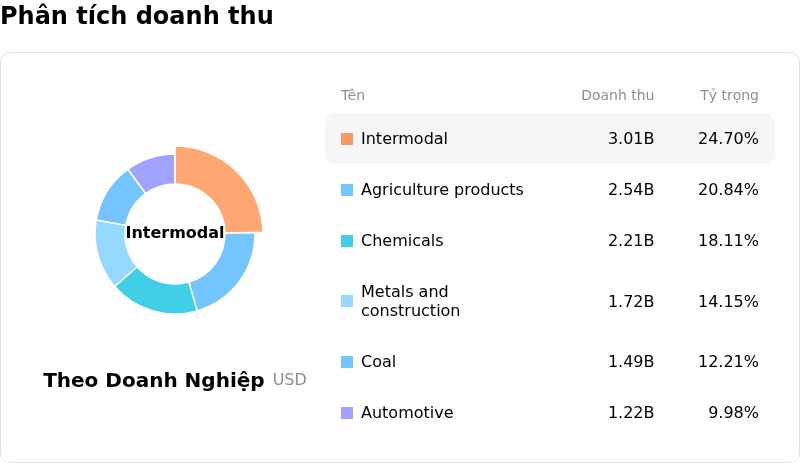Click the Doanh thu column header
The image size is (800, 463).
617,95
